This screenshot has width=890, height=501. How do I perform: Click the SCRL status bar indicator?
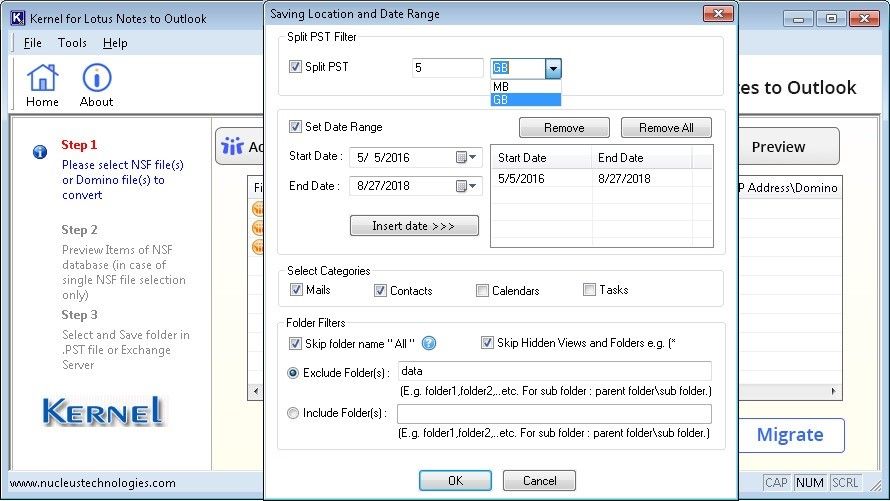pos(845,483)
